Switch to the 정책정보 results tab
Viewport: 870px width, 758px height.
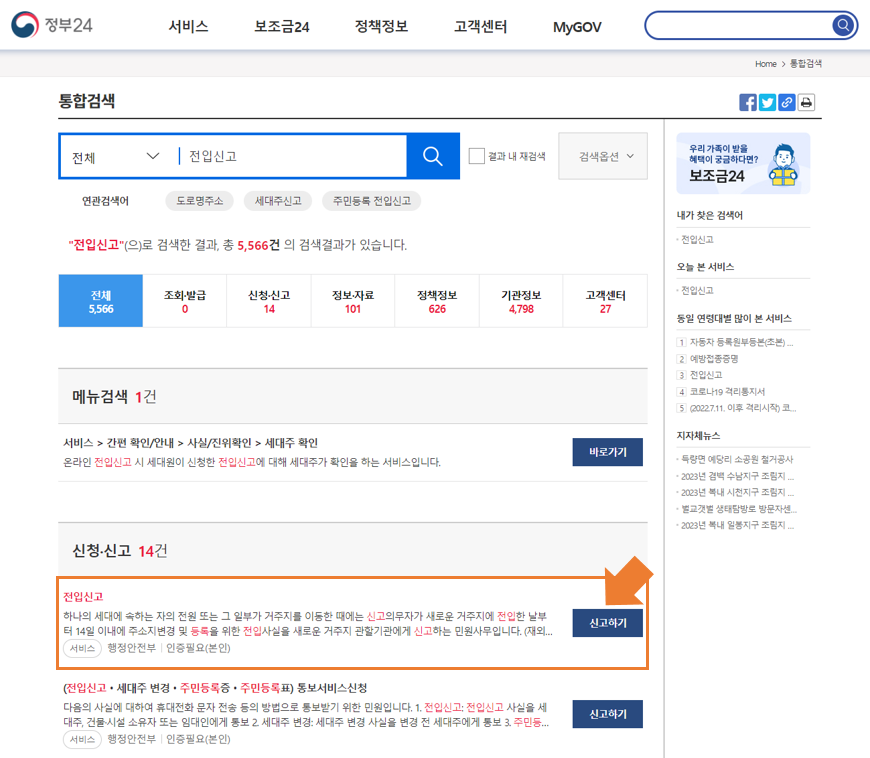tap(437, 300)
